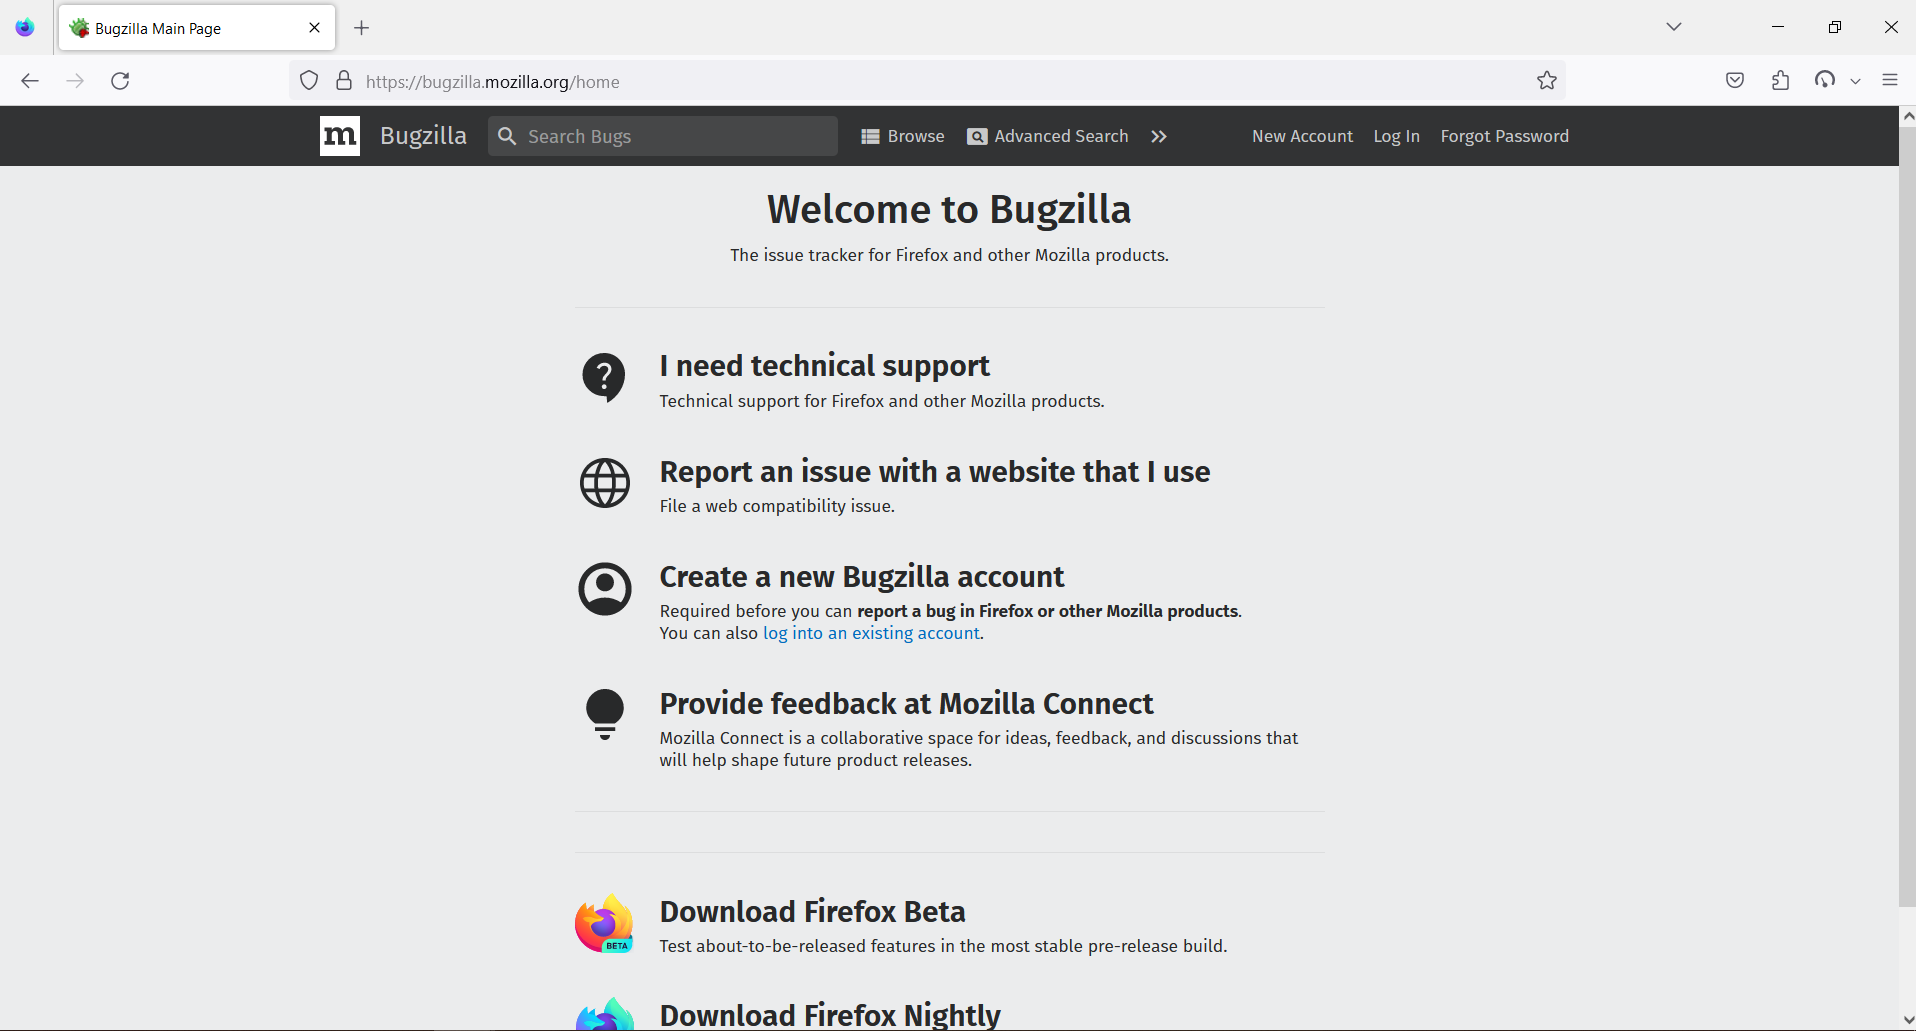Toggle bookmark star for this page
This screenshot has width=1916, height=1031.
[x=1547, y=80]
